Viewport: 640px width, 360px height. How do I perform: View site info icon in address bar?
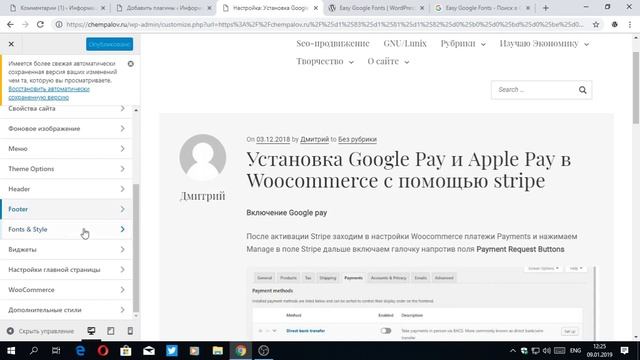click(59, 24)
